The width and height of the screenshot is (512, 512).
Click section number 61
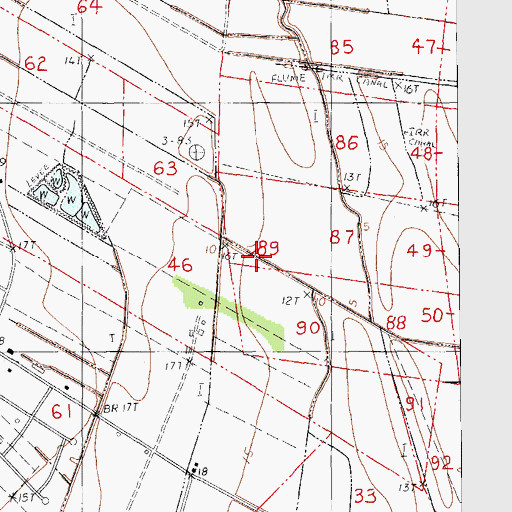coord(62,411)
